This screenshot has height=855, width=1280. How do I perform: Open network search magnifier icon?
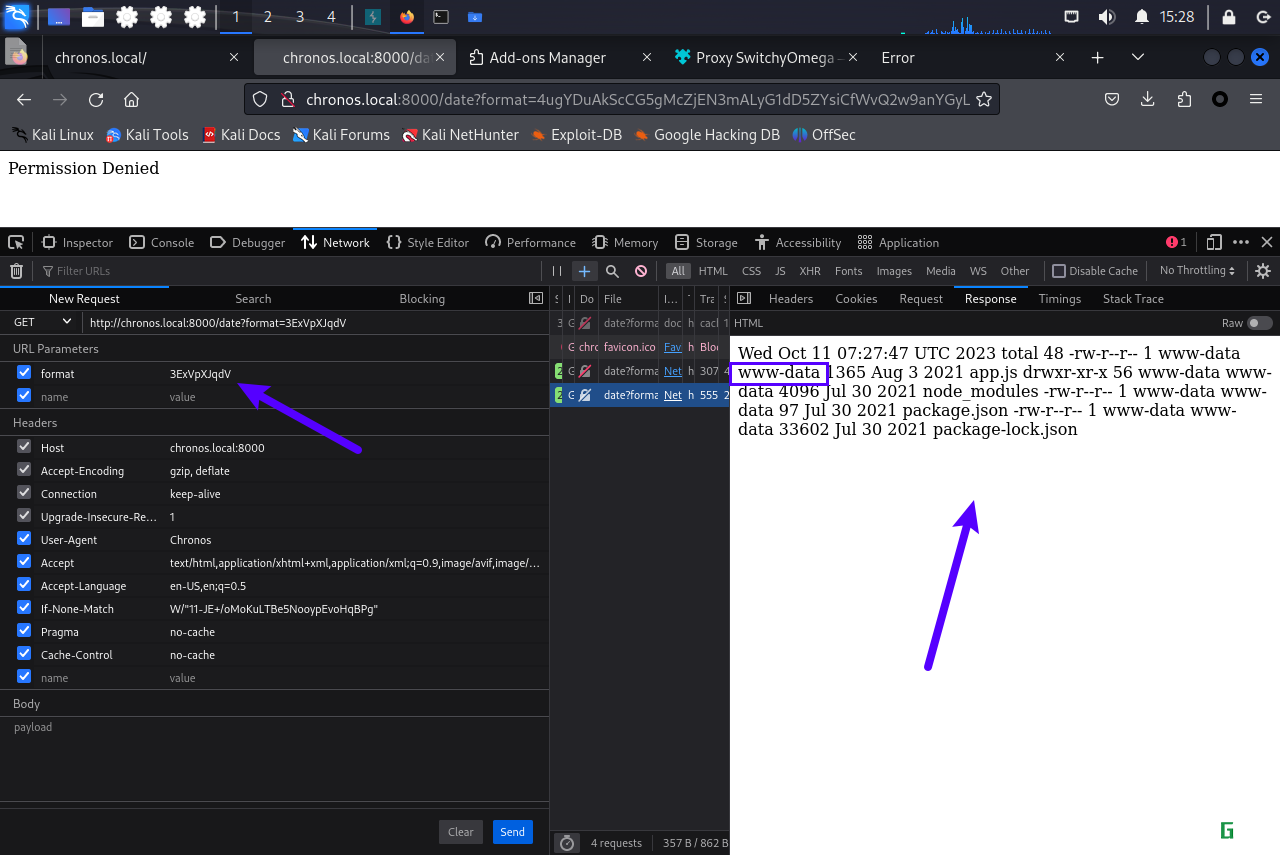(x=613, y=271)
